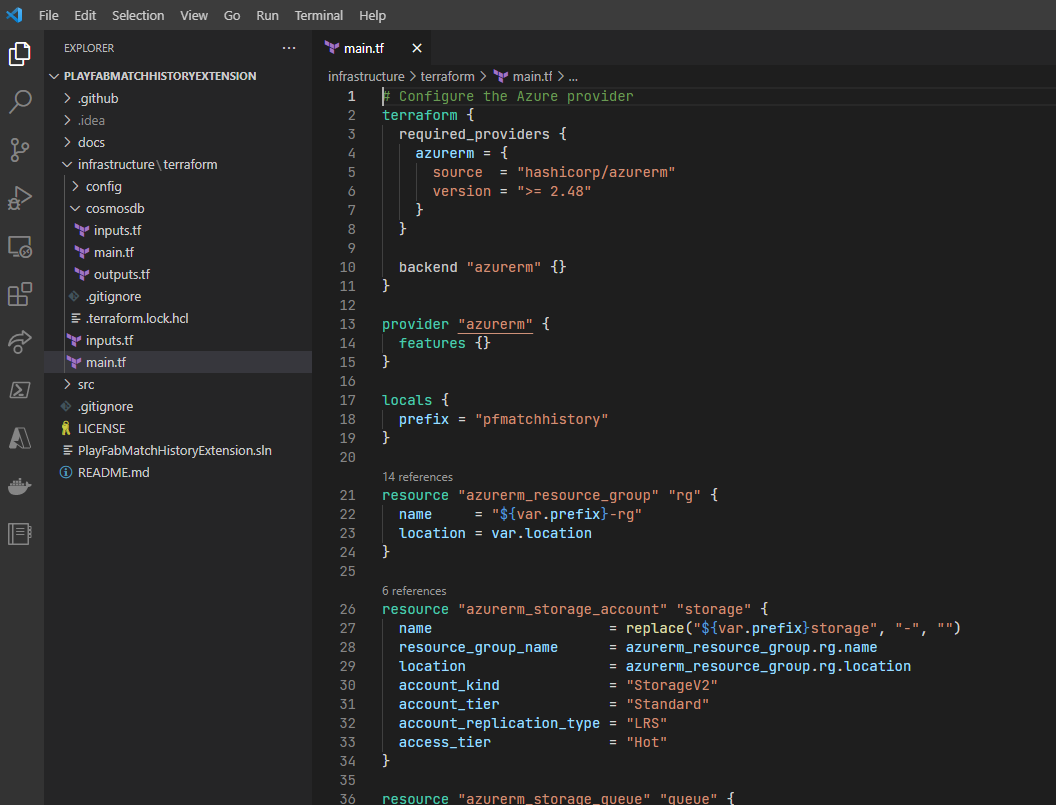Open the Docker view in activity bar

(x=20, y=486)
